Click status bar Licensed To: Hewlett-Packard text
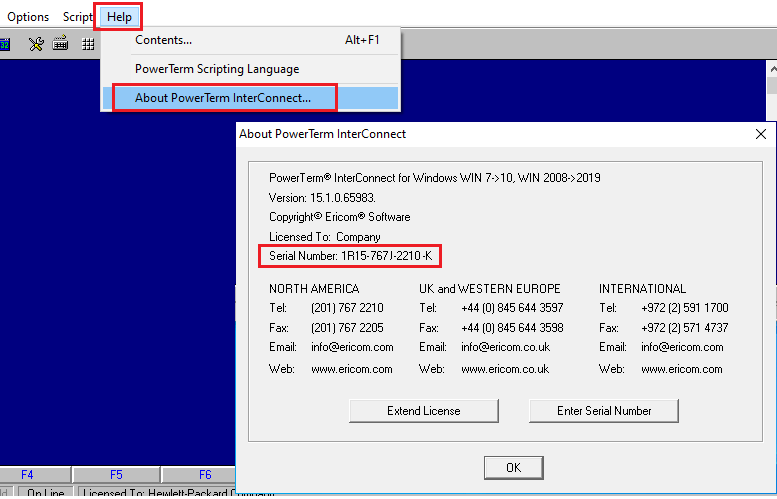The image size is (777, 499). tap(178, 493)
